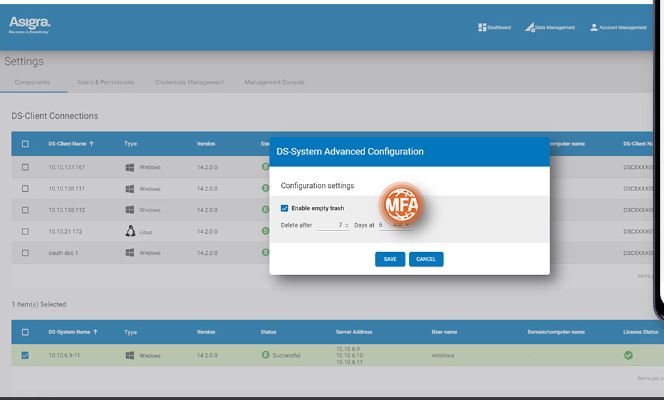Image resolution: width=664 pixels, height=400 pixels.
Task: Uncheck the 10.10.6.9-11 DS-System row checkbox
Action: (x=25, y=355)
